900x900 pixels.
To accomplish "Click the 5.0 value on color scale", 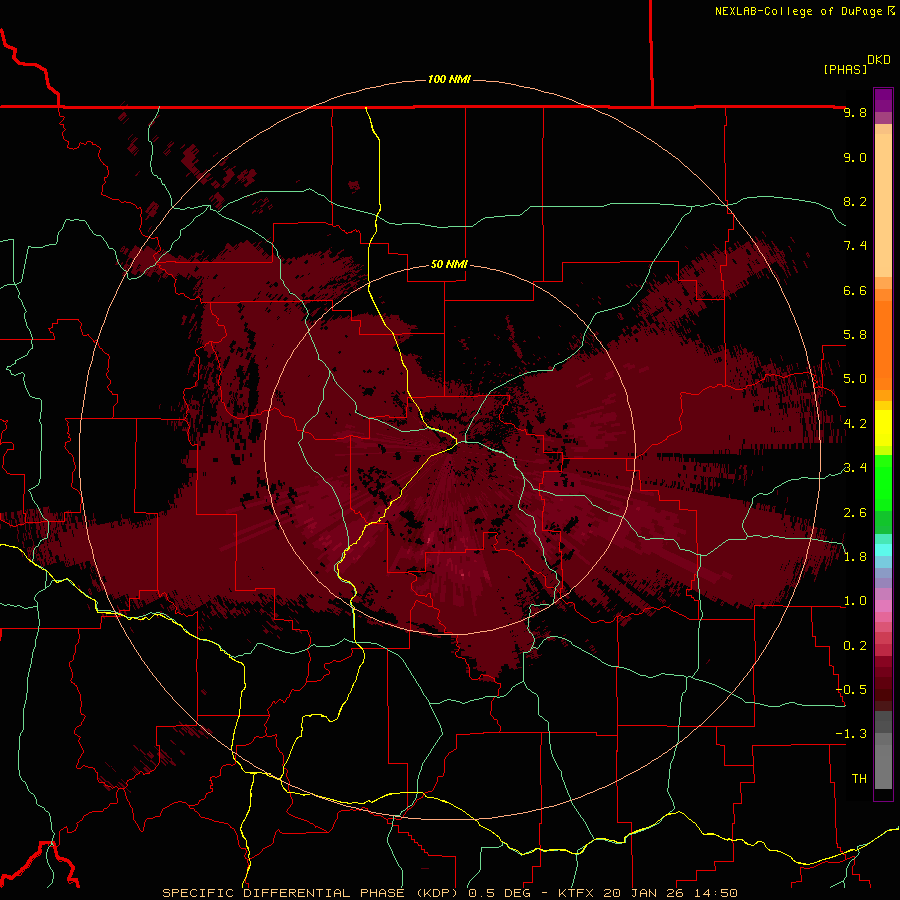I will (855, 379).
